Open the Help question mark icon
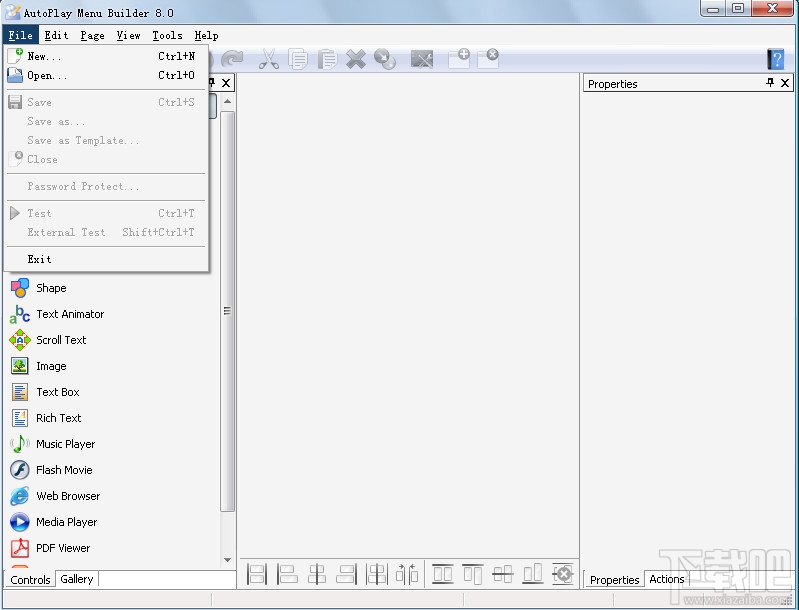The height and width of the screenshot is (610, 799). [776, 59]
